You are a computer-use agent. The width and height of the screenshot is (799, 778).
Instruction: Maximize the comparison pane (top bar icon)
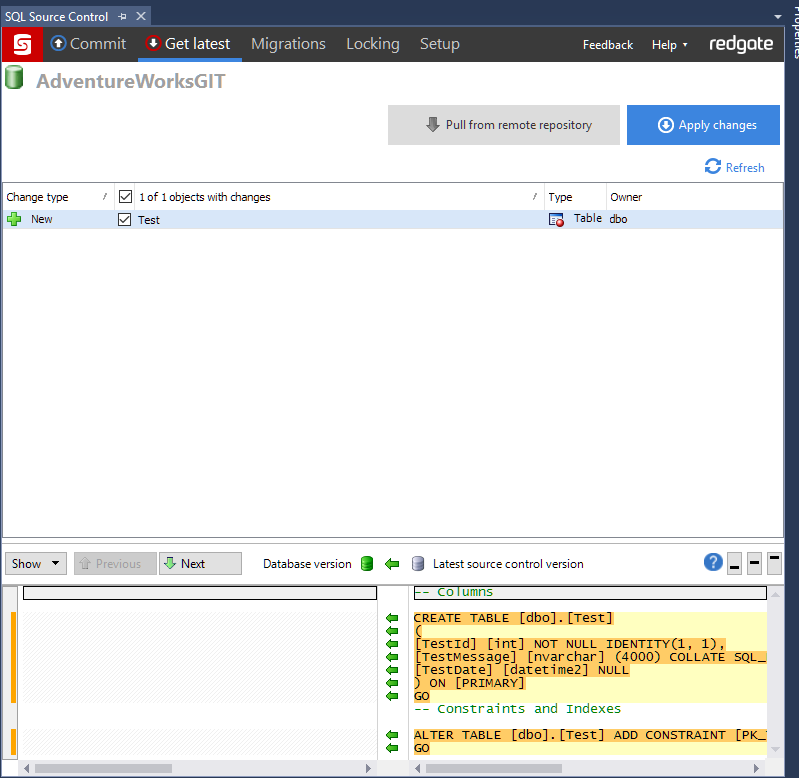point(775,564)
